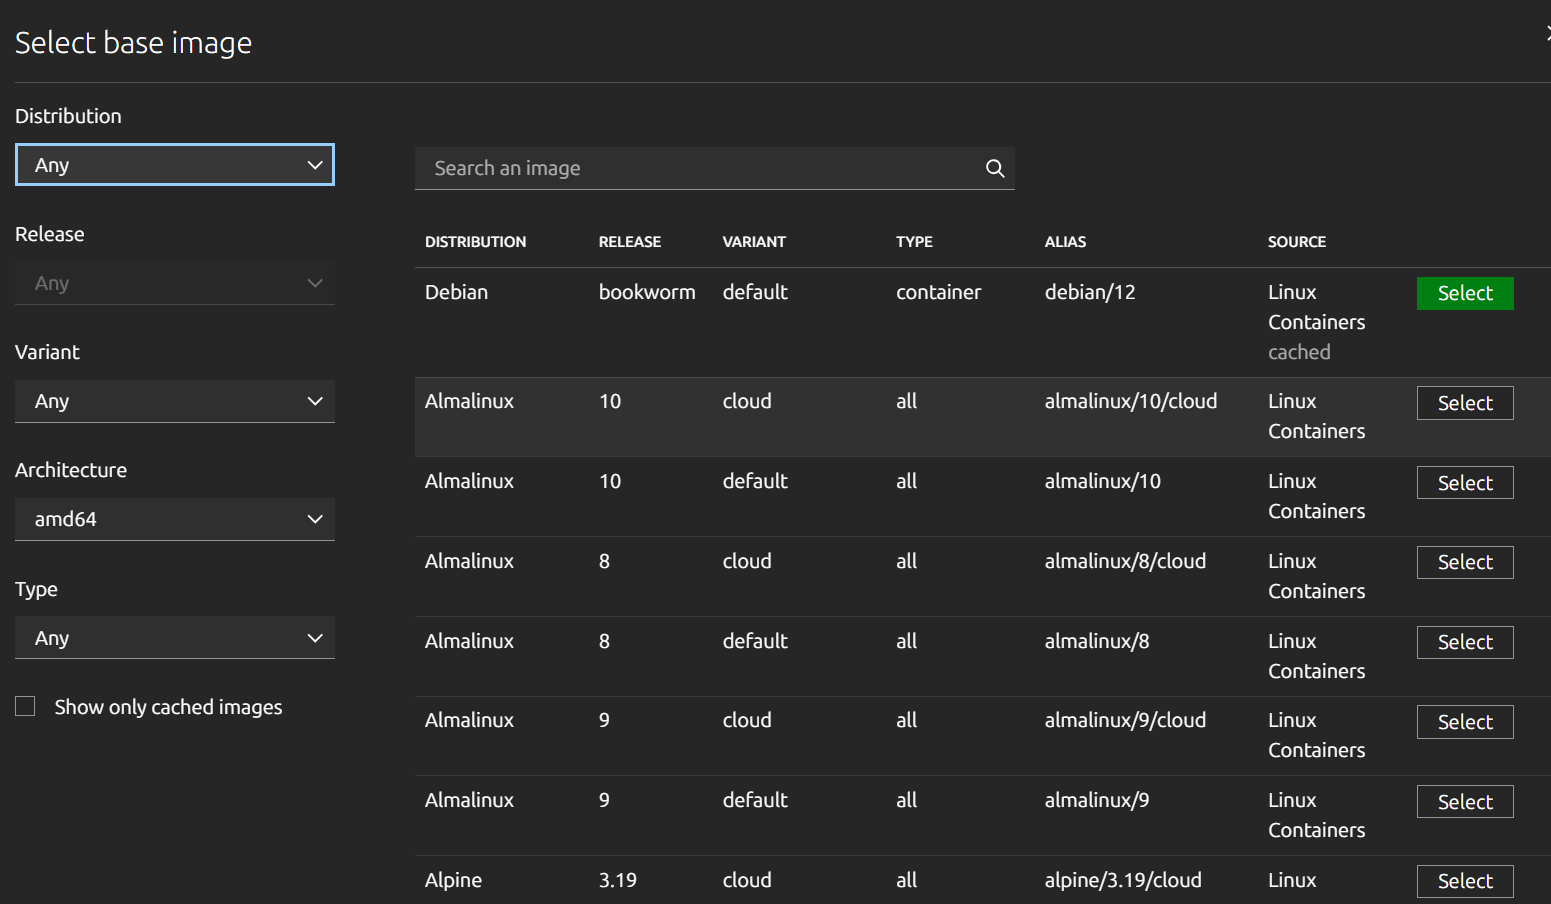This screenshot has width=1551, height=904.
Task: Select the alpine/3.19/cloud image
Action: point(1464,881)
